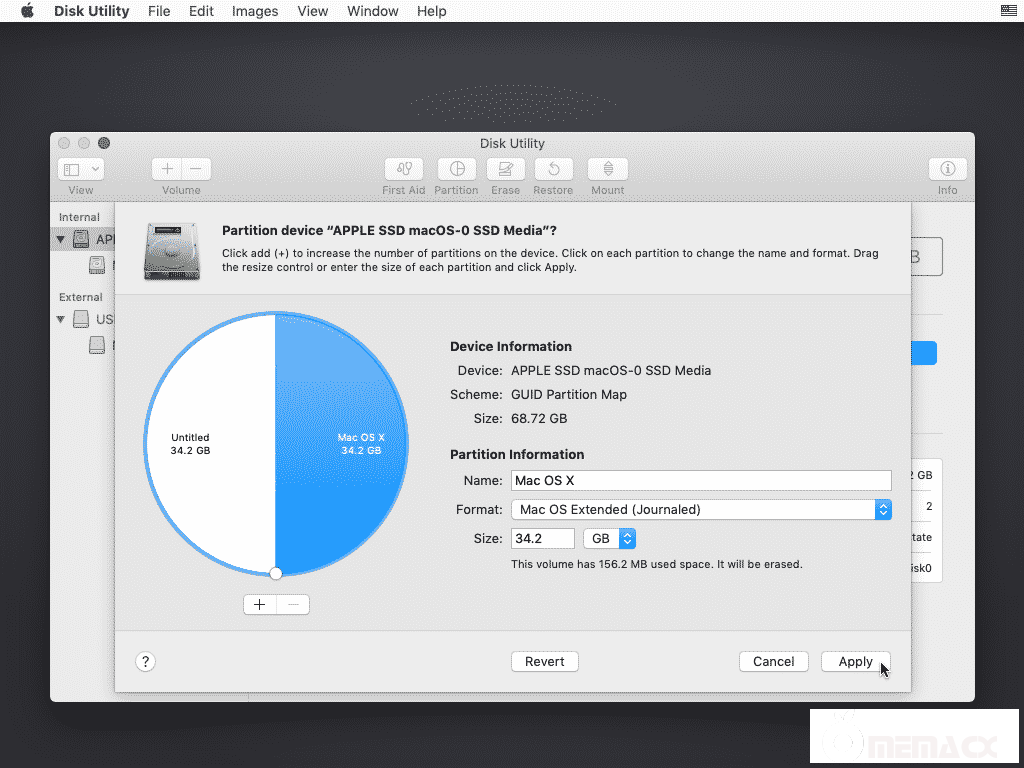Click the partition Name text field
1024x768 pixels.
(700, 481)
